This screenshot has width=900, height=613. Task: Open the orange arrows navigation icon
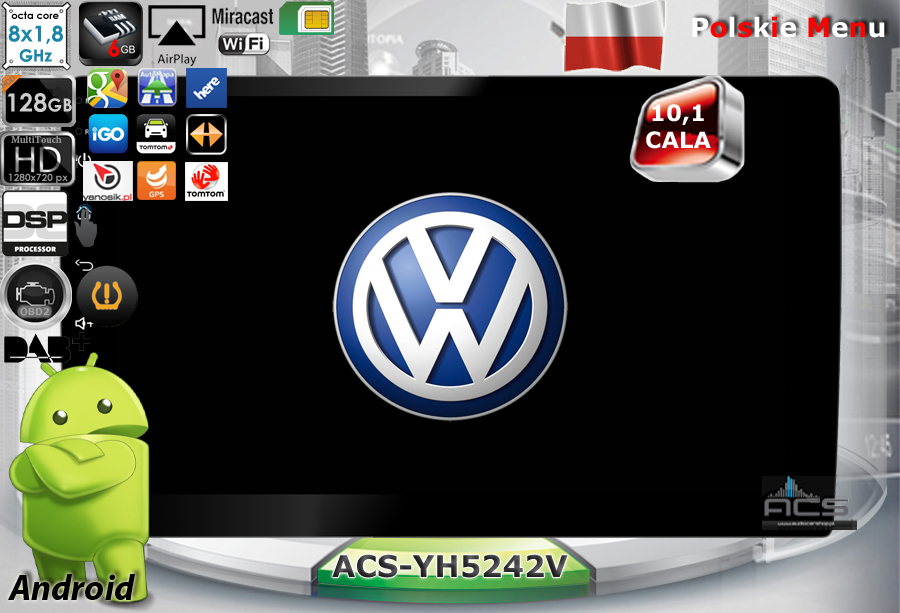point(206,135)
